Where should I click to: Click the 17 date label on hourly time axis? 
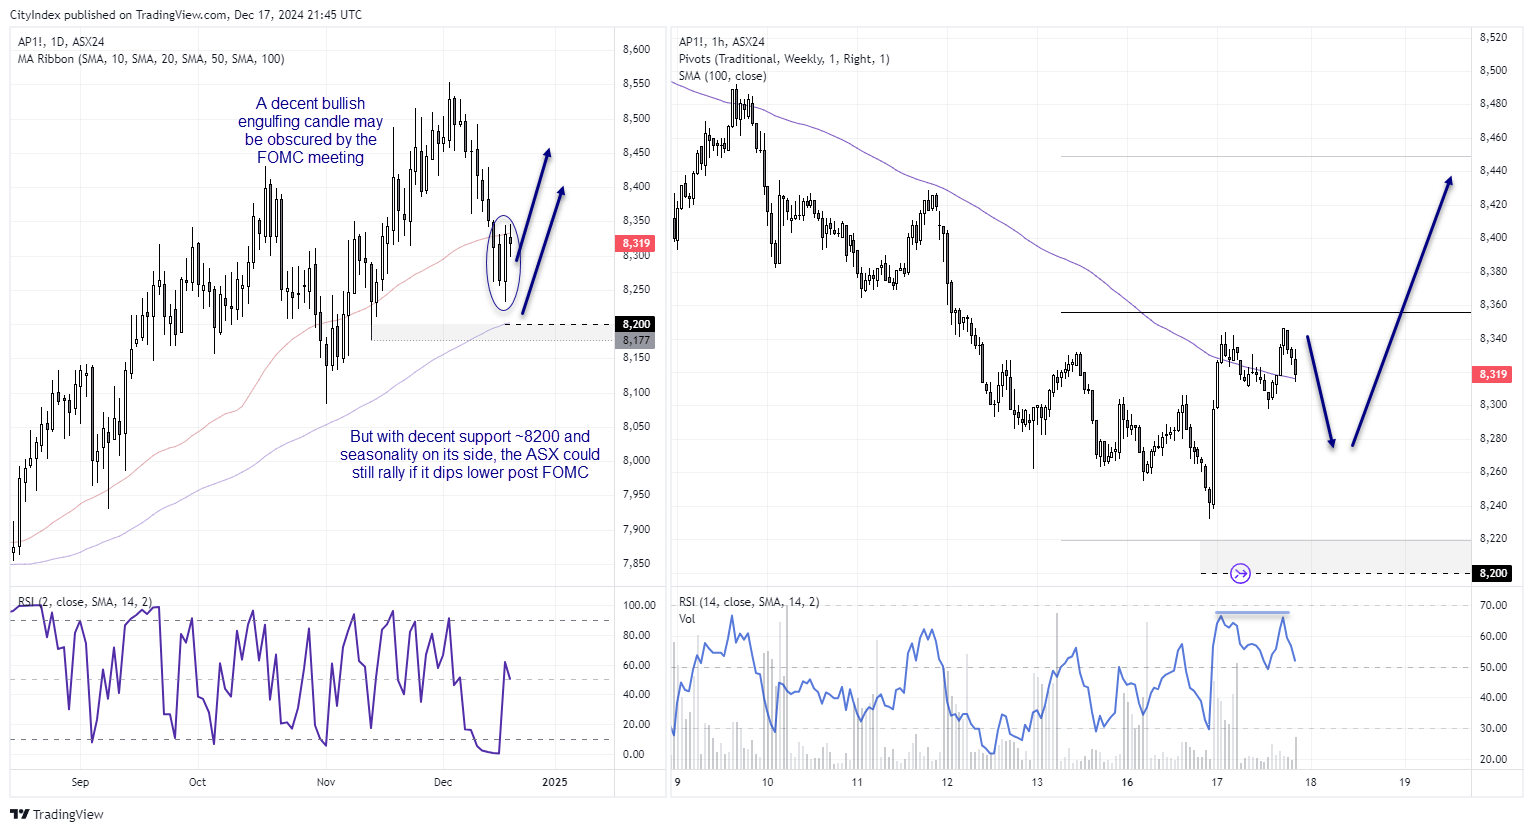click(x=1217, y=782)
